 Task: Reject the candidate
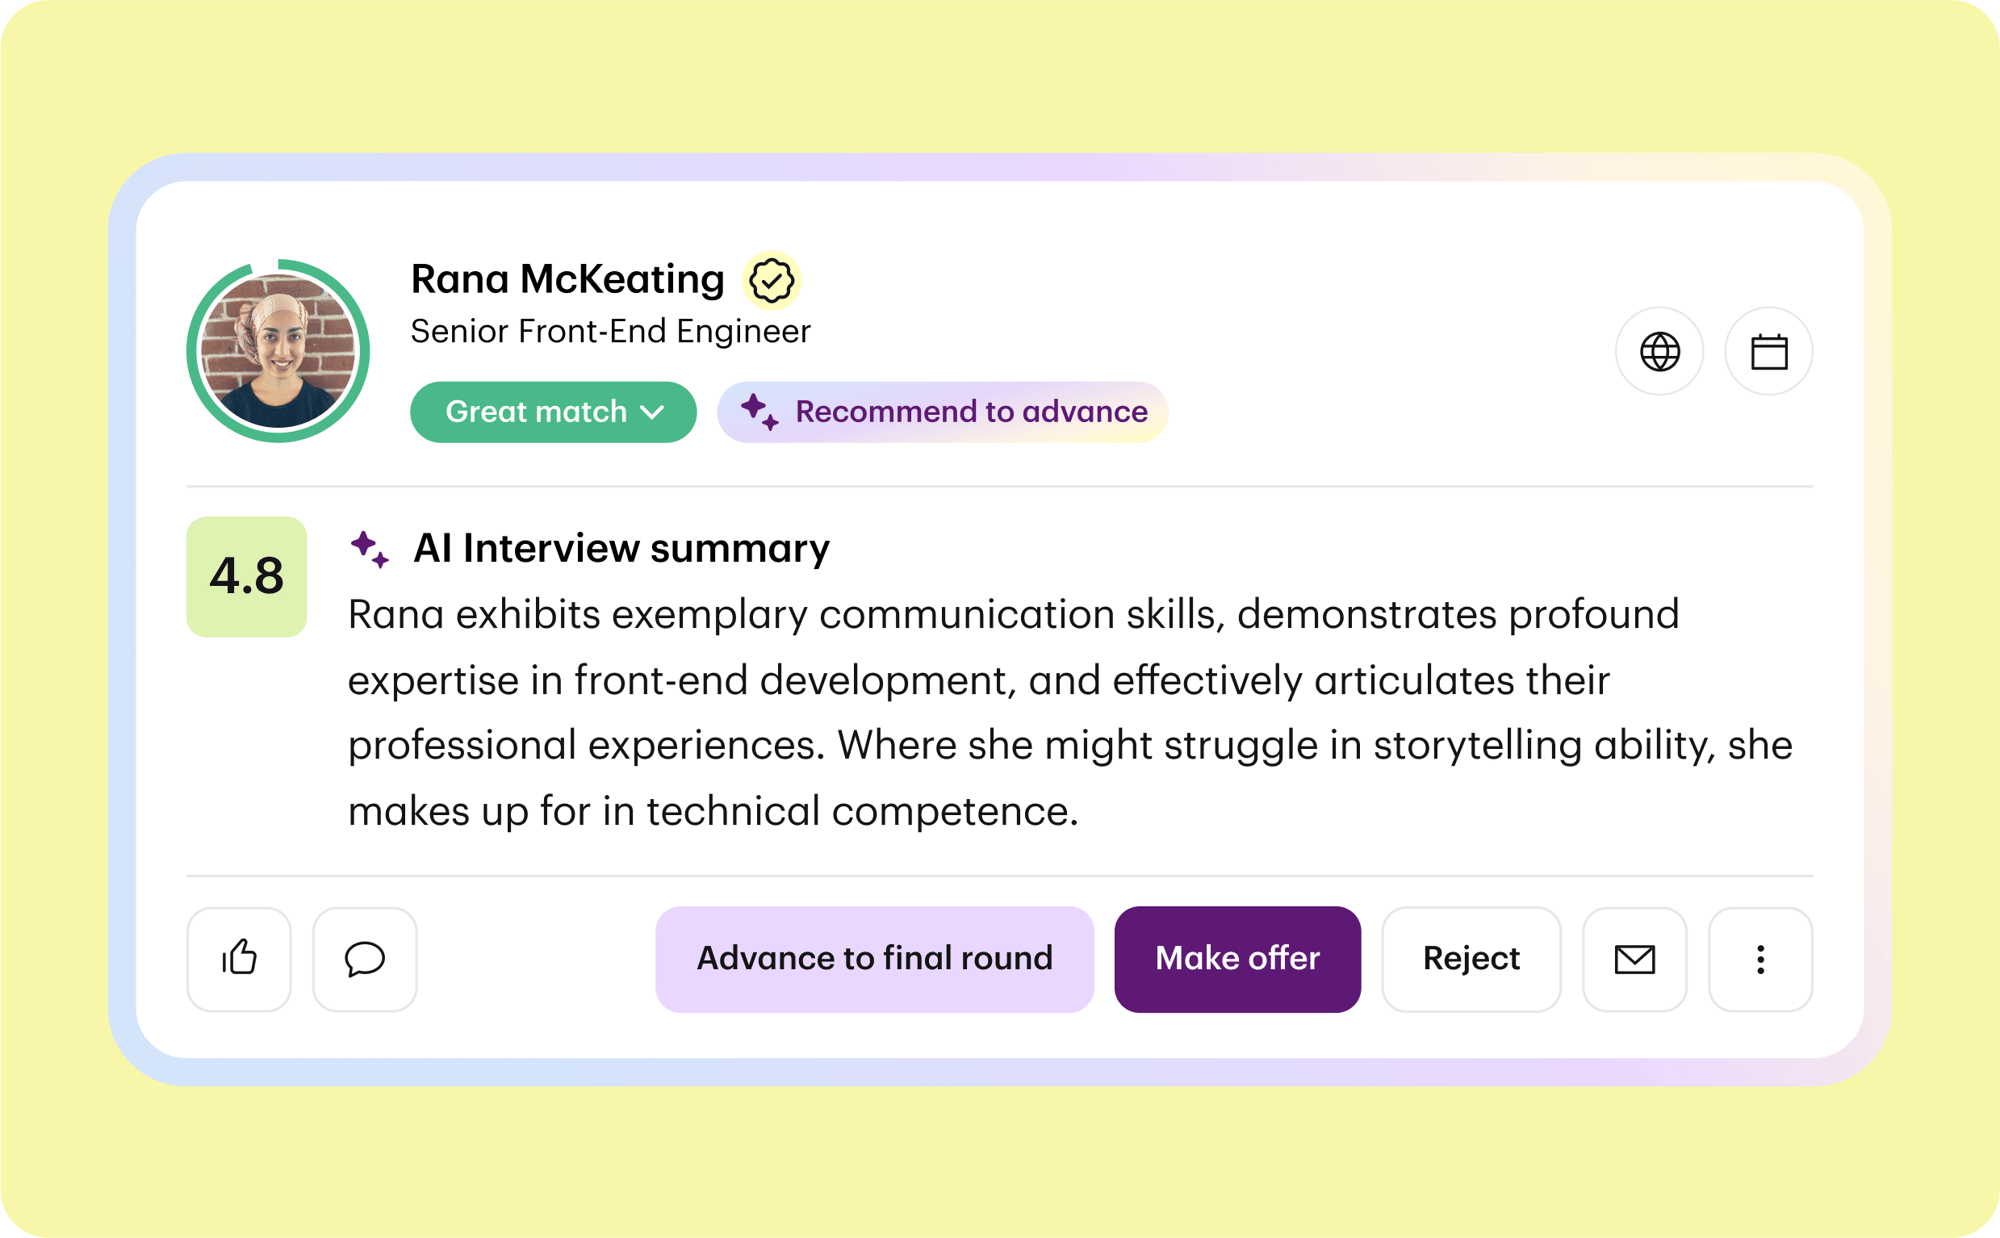(1471, 959)
